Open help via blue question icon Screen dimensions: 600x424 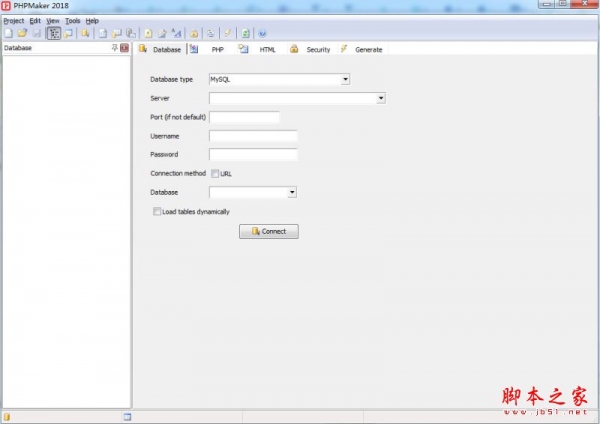(x=262, y=33)
